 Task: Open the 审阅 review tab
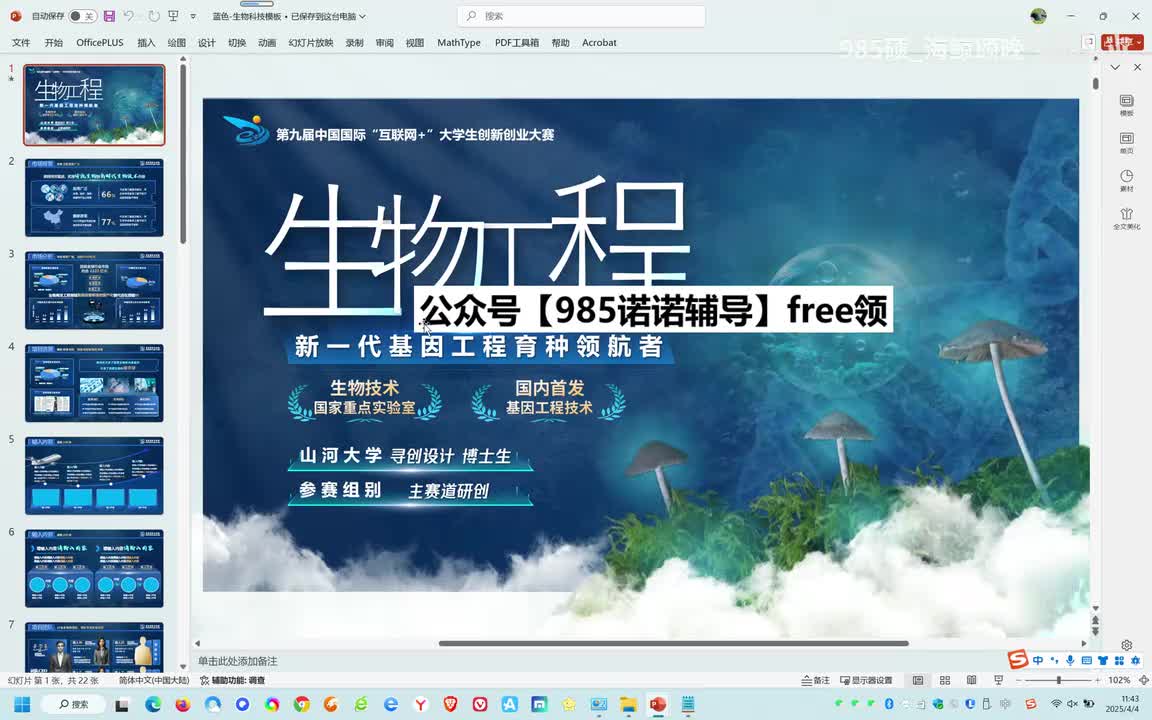coord(384,43)
